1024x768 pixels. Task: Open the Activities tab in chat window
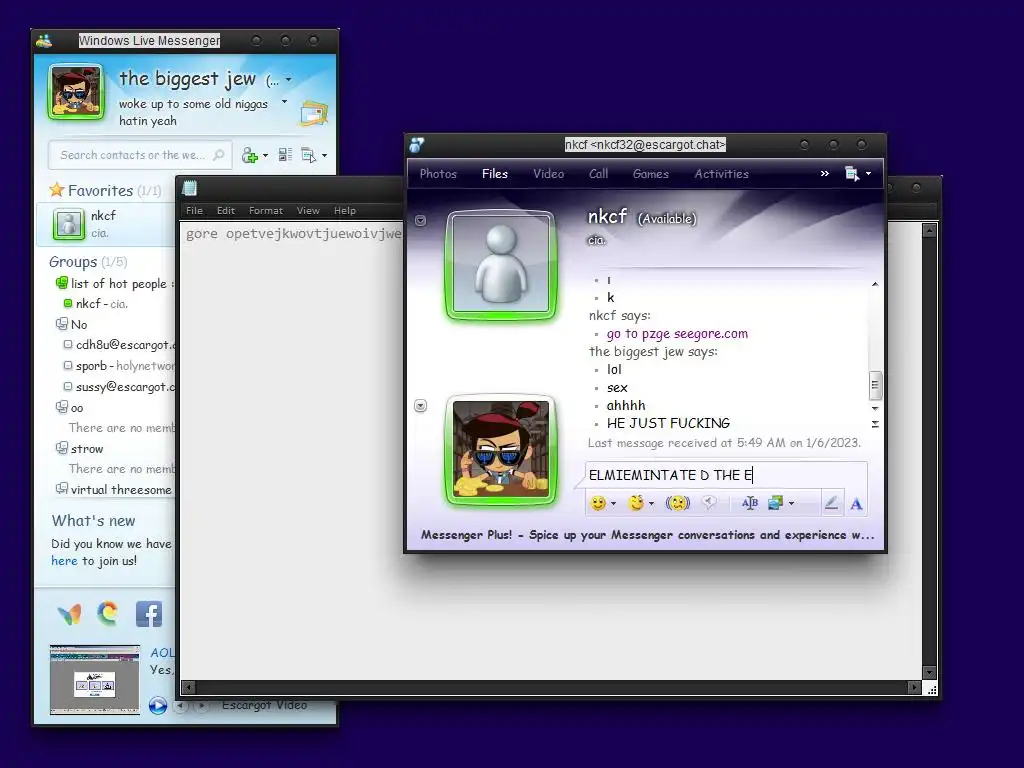click(x=722, y=174)
